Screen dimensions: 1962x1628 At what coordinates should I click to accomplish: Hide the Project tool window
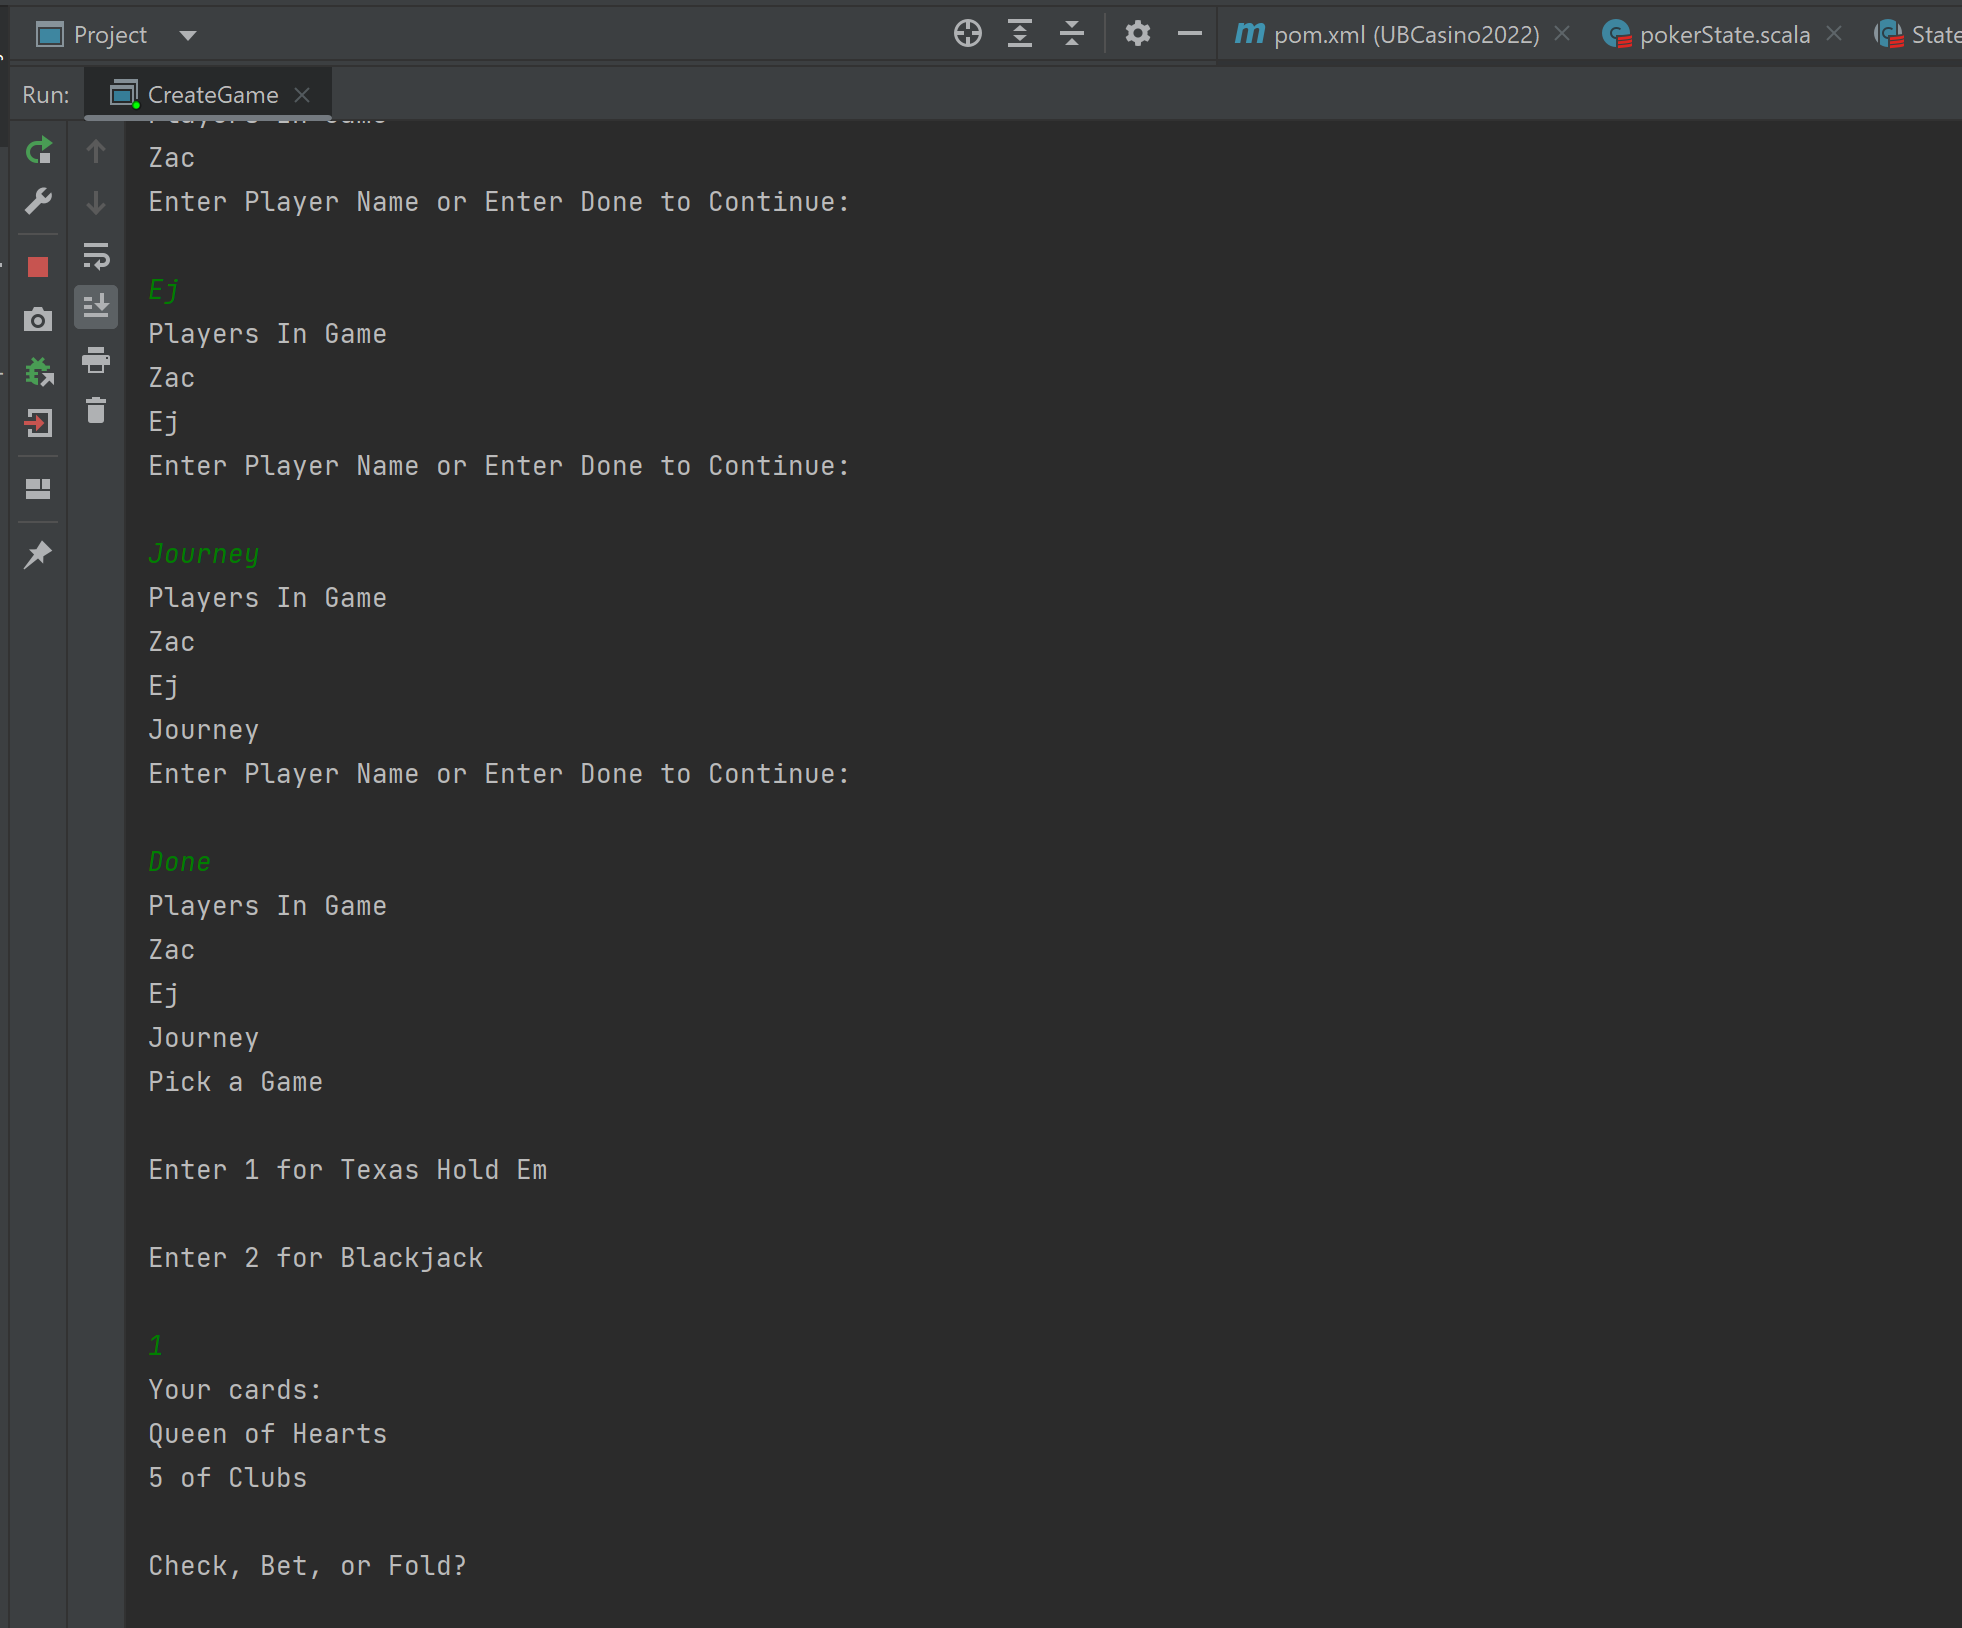pos(1189,34)
